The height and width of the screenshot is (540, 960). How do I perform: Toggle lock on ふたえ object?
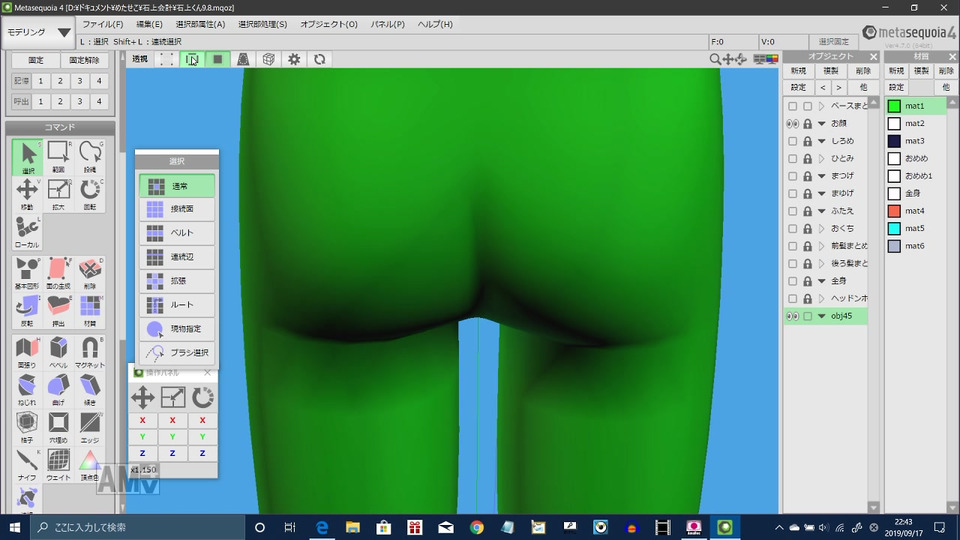click(808, 211)
